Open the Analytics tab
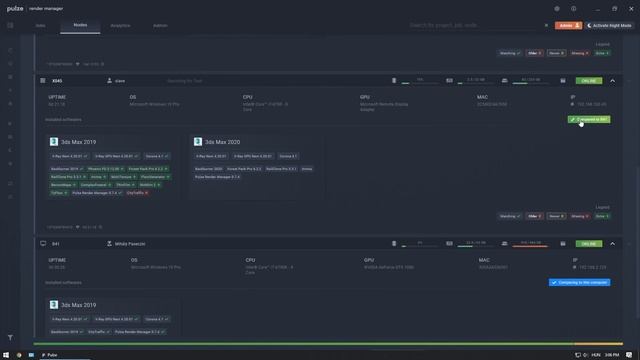Image resolution: width=640 pixels, height=360 pixels. tap(120, 25)
